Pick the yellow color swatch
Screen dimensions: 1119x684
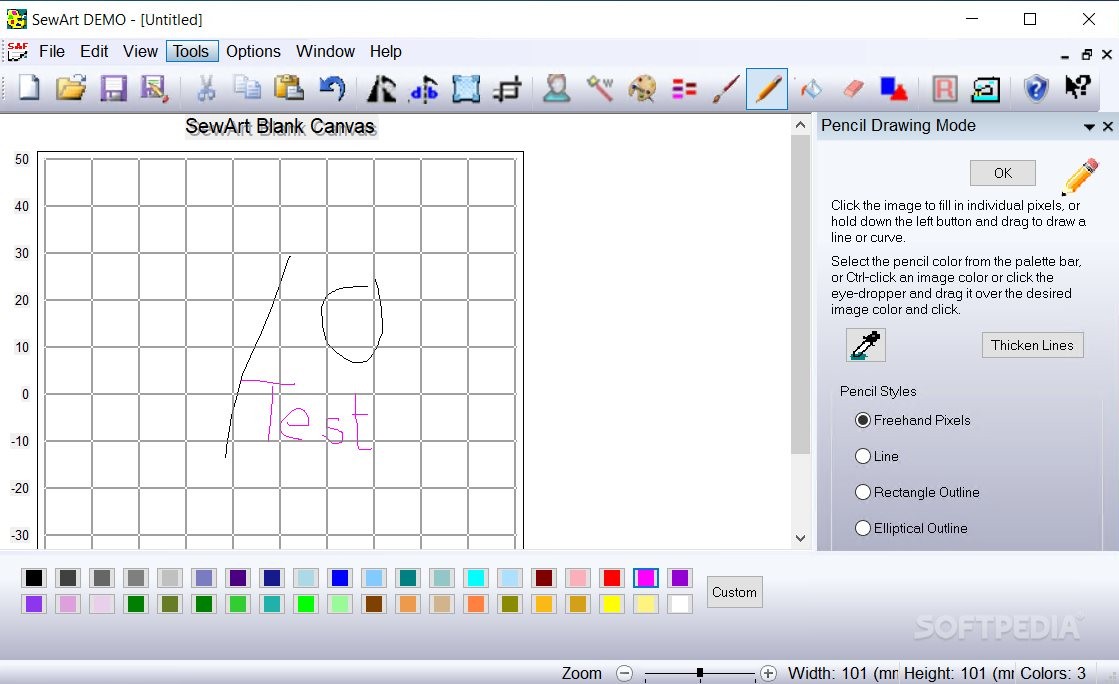pos(612,604)
